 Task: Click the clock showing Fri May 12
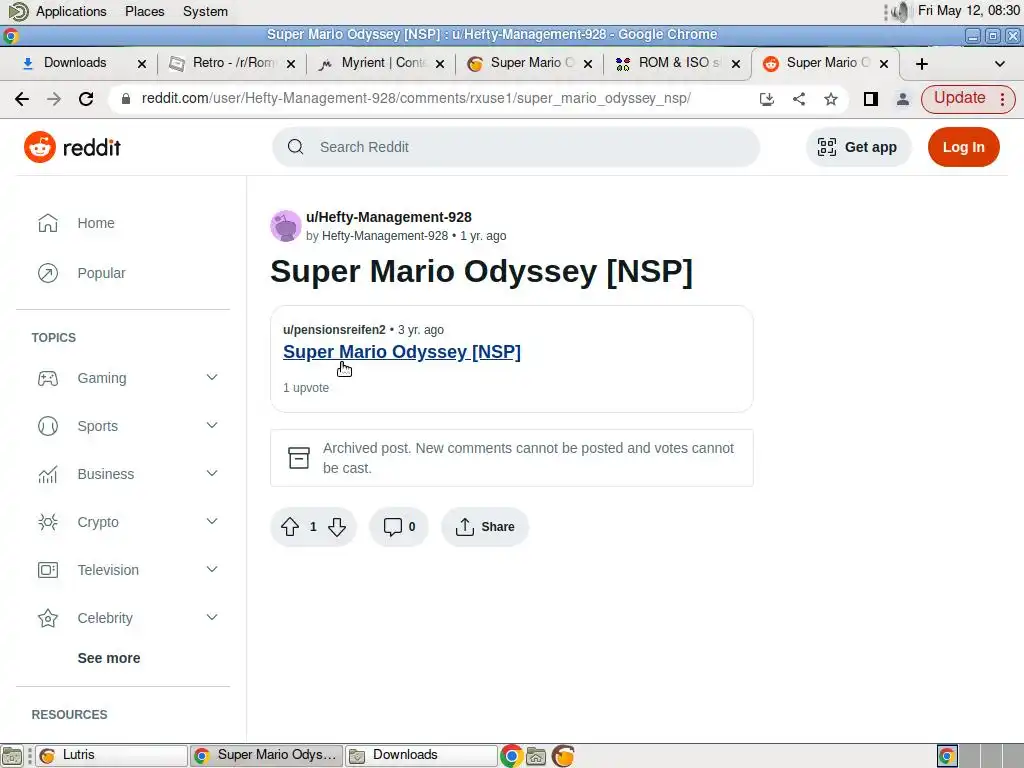click(x=968, y=11)
